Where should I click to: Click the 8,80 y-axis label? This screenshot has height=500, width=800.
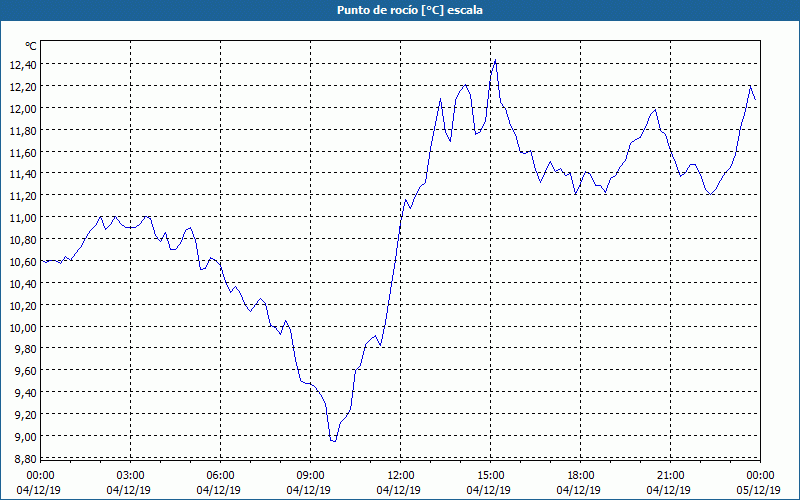click(26, 458)
